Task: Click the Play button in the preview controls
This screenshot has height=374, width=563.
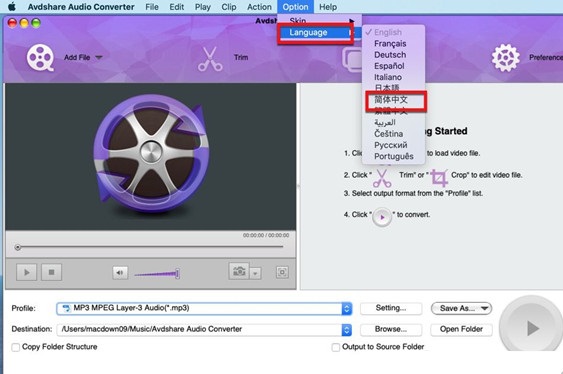Action: pos(27,272)
